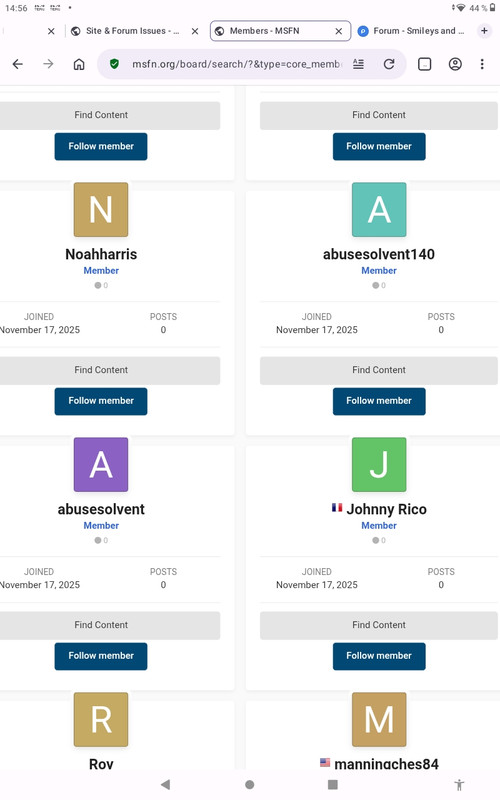500x800 pixels.
Task: Open the browser home page icon
Action: click(x=79, y=64)
